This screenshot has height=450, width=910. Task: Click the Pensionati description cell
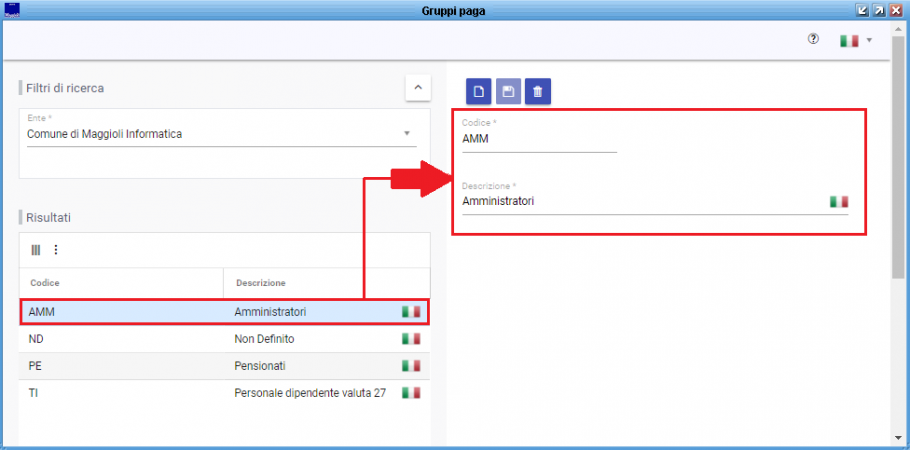pyautogui.click(x=260, y=366)
